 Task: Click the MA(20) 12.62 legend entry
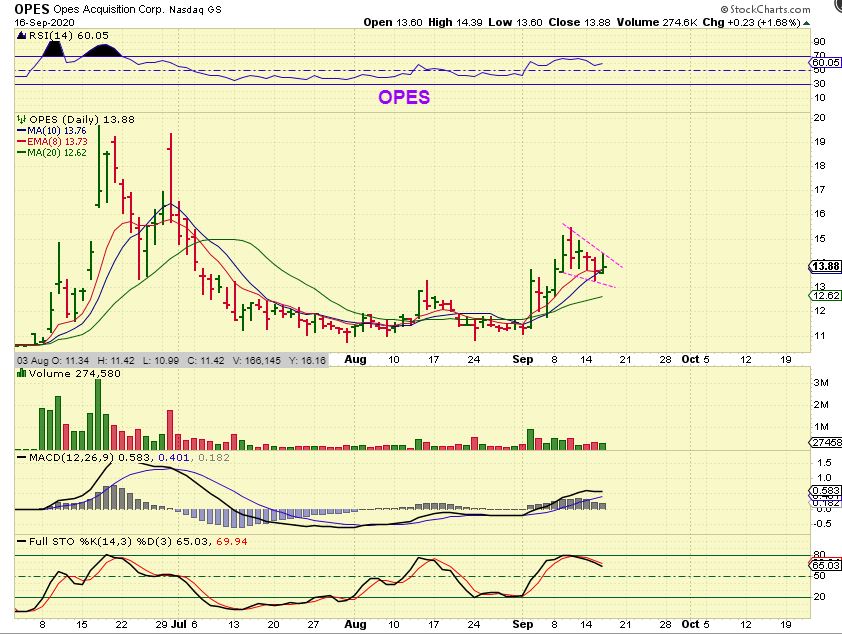[x=53, y=152]
